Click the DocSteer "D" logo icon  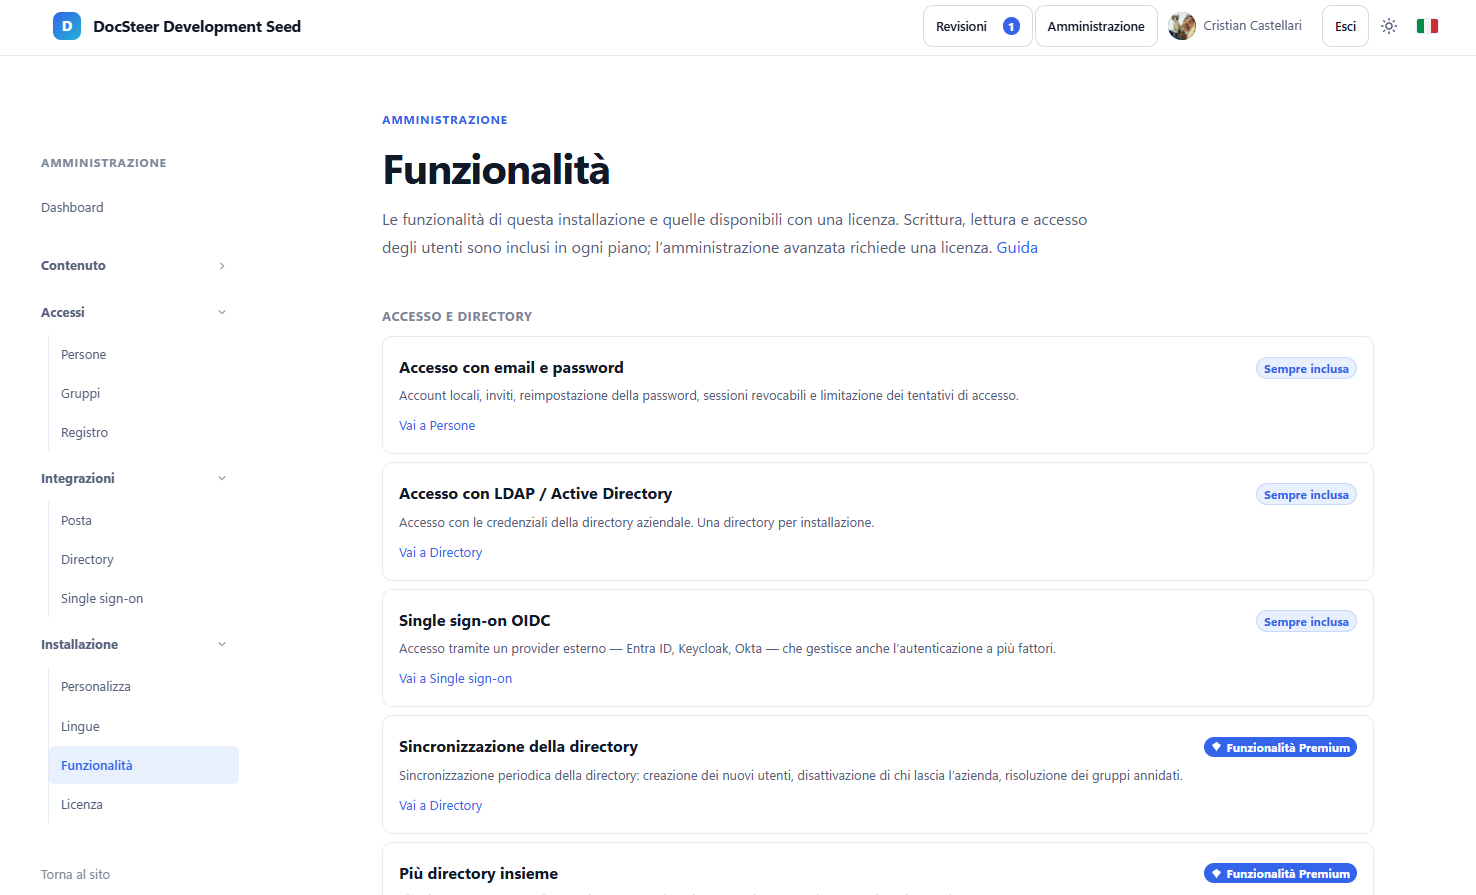point(67,26)
